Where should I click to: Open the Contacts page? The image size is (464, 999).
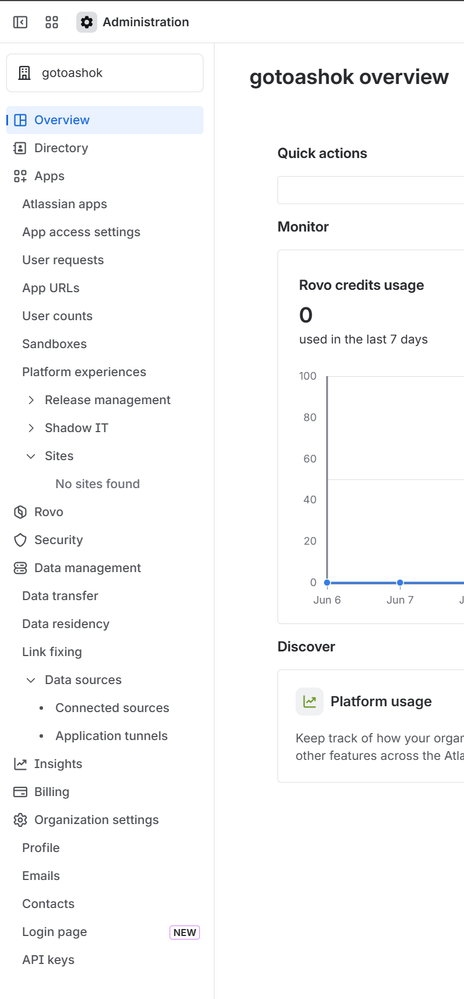click(x=48, y=903)
